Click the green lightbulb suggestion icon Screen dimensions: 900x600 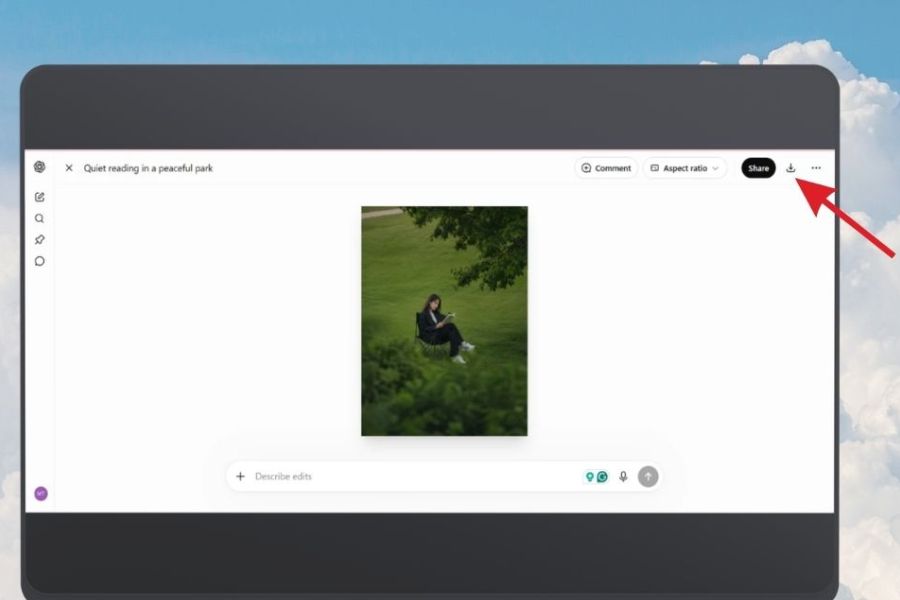click(x=589, y=477)
